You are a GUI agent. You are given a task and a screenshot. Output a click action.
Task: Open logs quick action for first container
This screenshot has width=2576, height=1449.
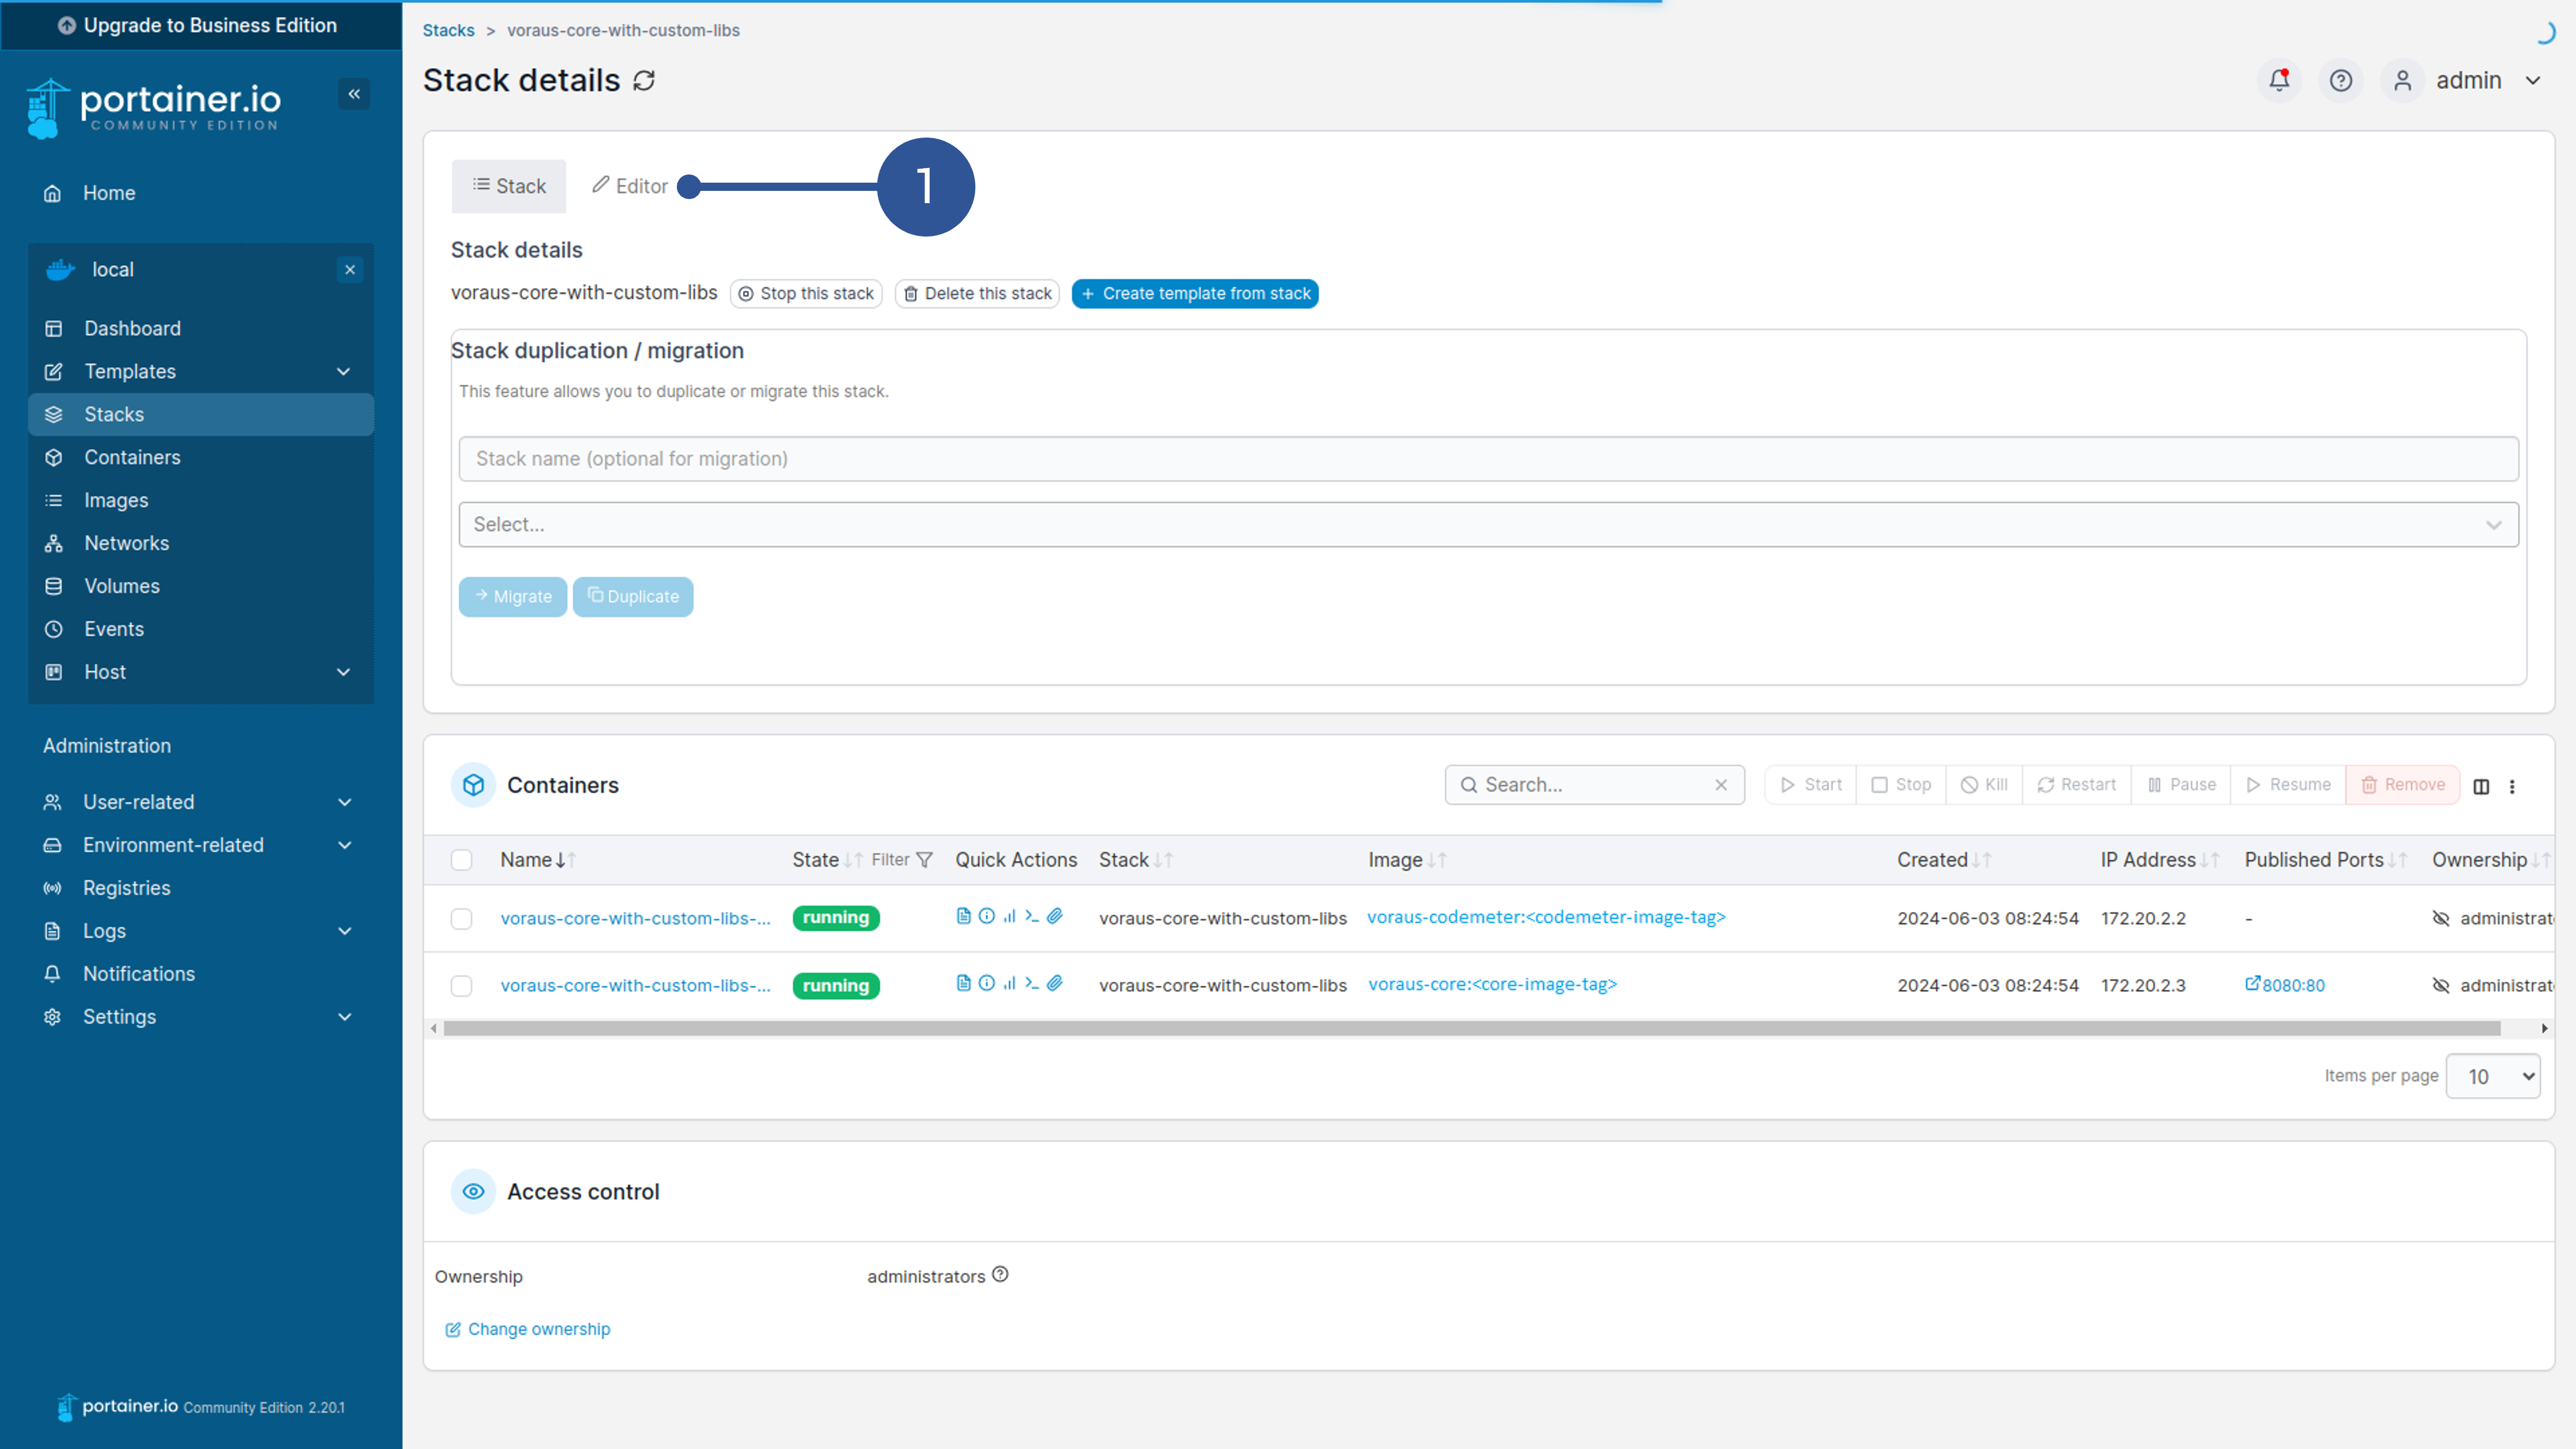(963, 916)
